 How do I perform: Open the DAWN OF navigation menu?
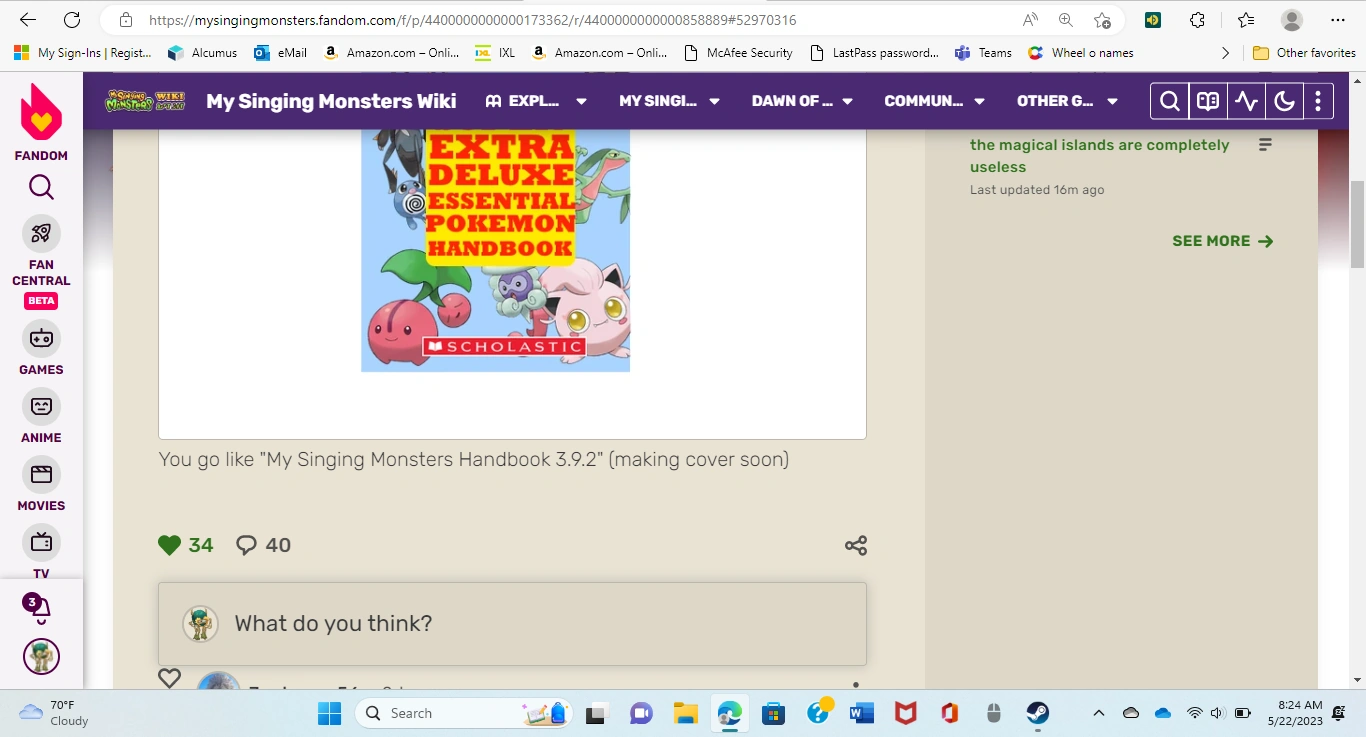(x=802, y=100)
